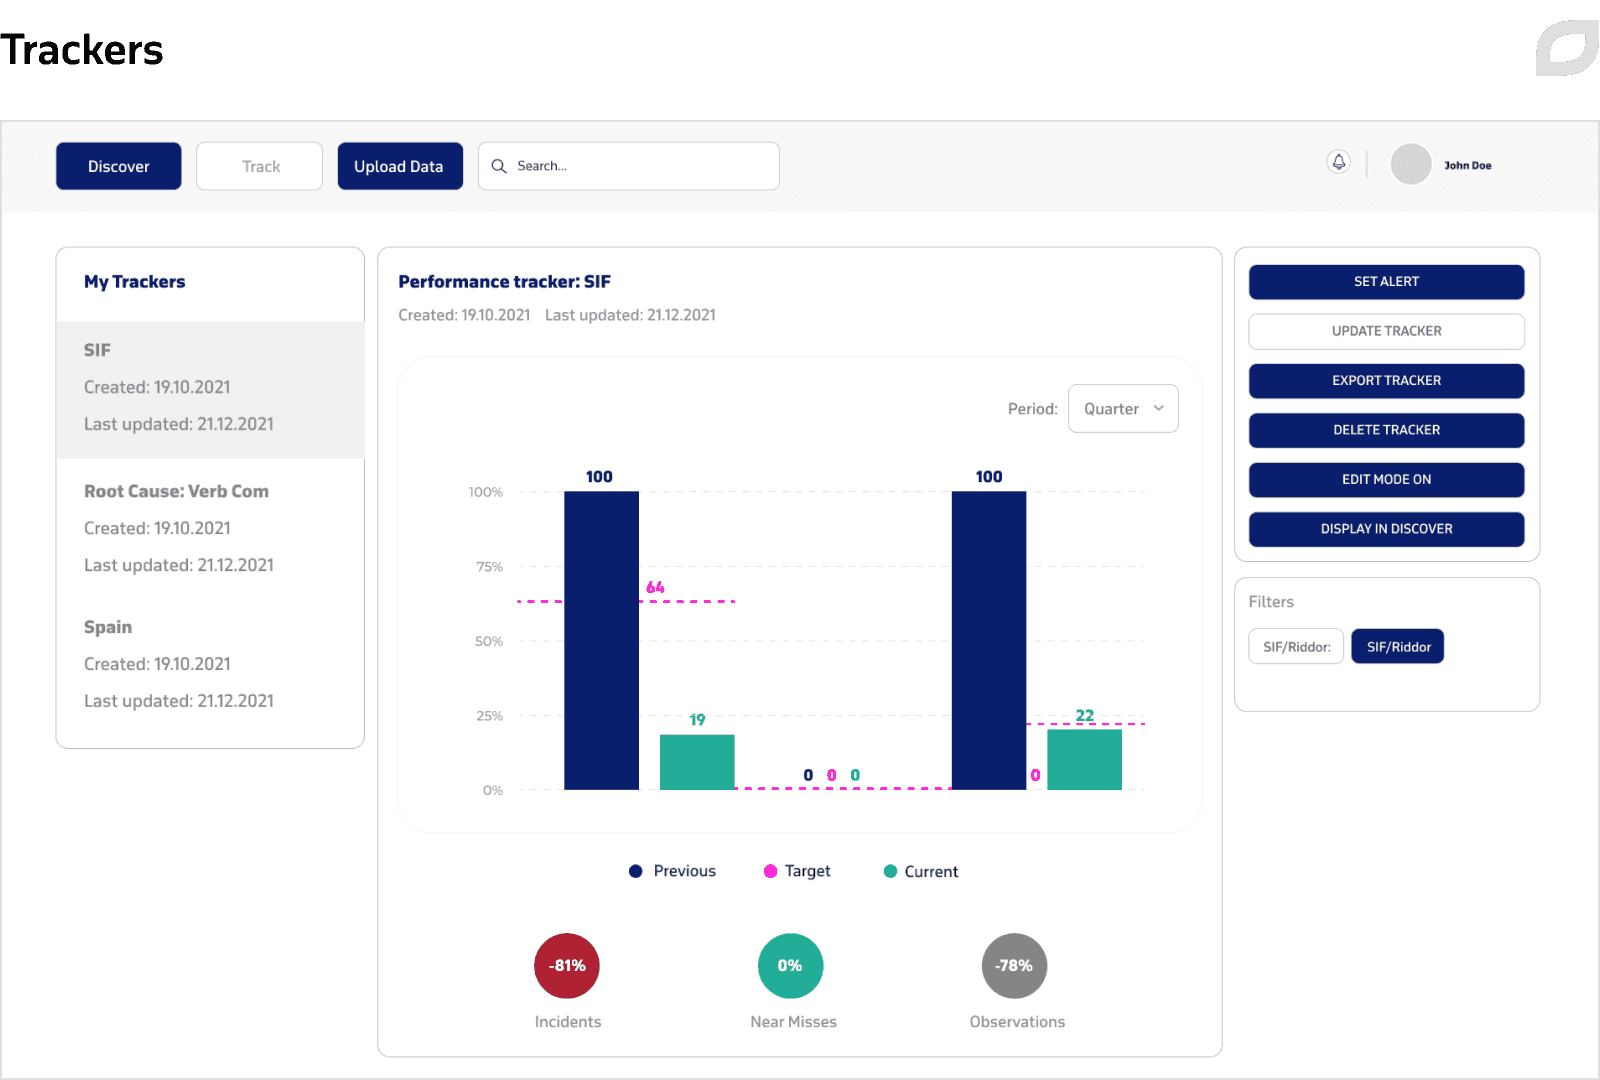
Task: Click the logo in the top-right corner
Action: (1567, 47)
